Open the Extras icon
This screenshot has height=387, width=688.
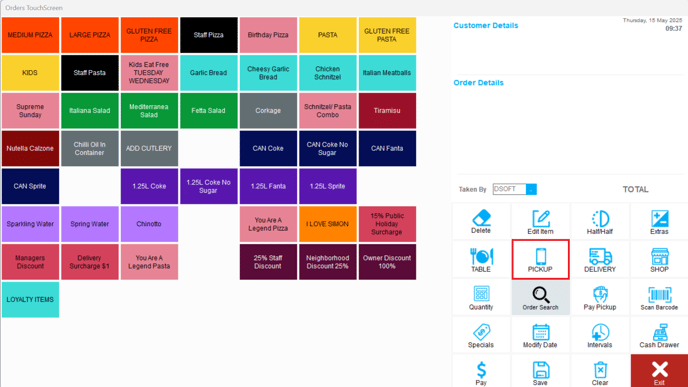(659, 218)
